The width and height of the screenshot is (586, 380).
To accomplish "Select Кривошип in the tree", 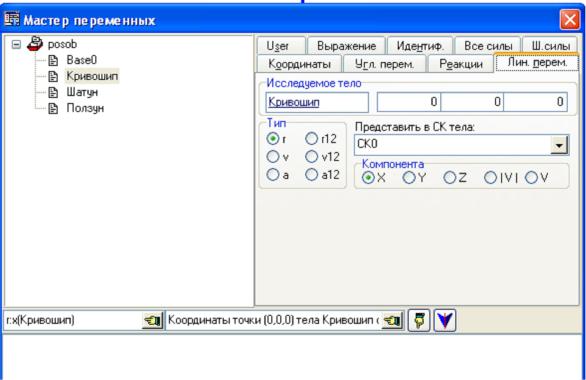I will point(92,76).
